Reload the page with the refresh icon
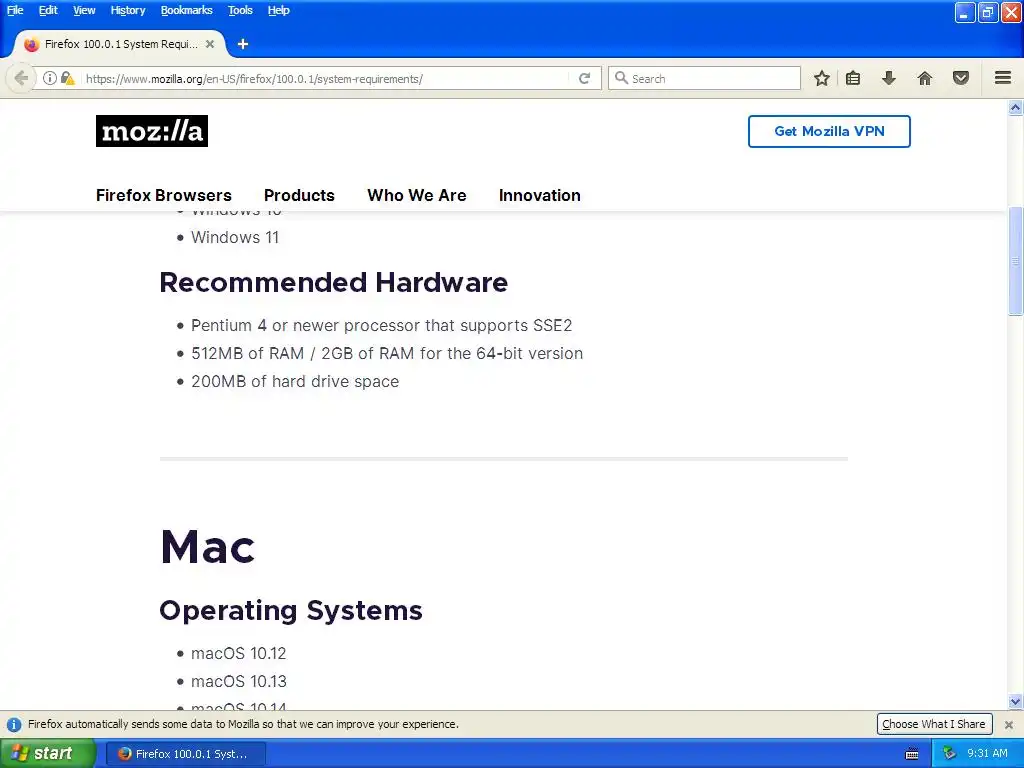 pyautogui.click(x=584, y=78)
